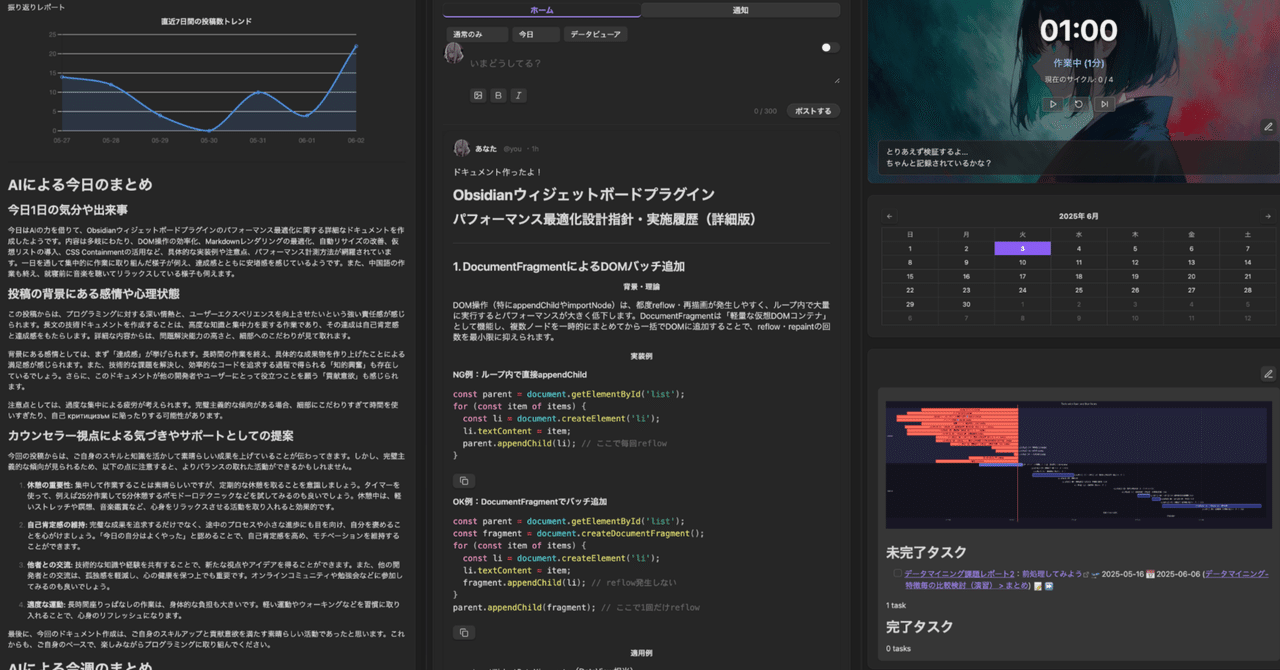The image size is (1280, 670).
Task: Go to the next month on the calendar
Action: click(x=1268, y=215)
